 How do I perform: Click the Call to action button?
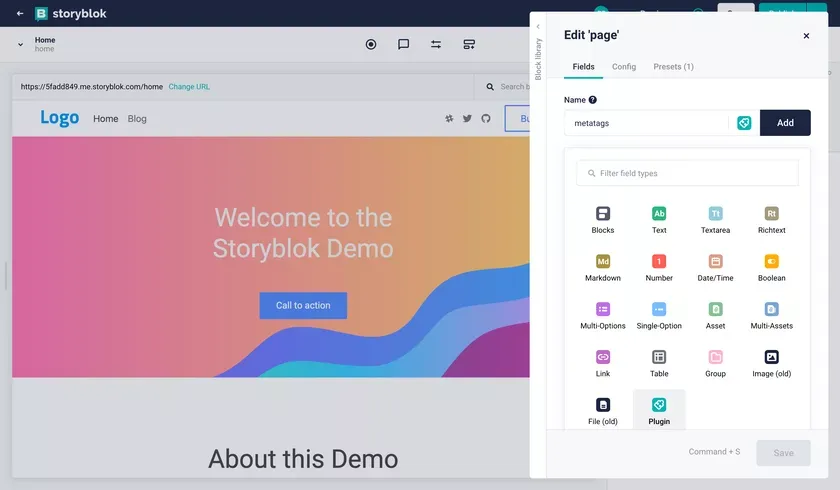tap(303, 305)
